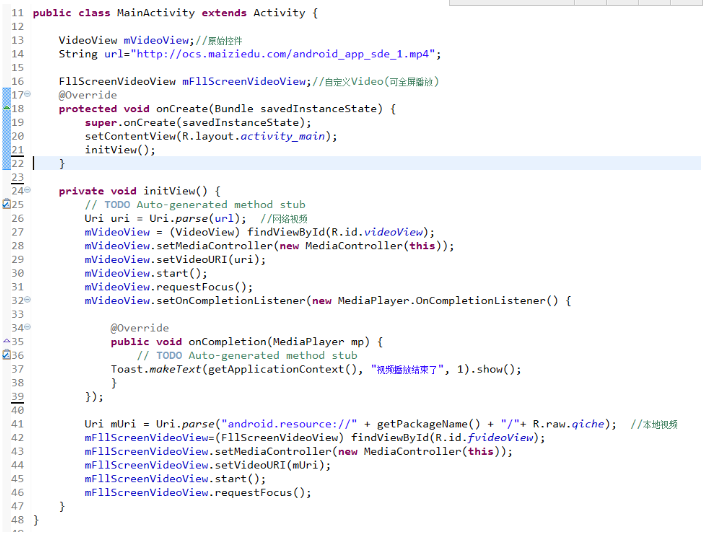Click the super keyword on line 19
Screen dimensions: 712x541
(100, 123)
